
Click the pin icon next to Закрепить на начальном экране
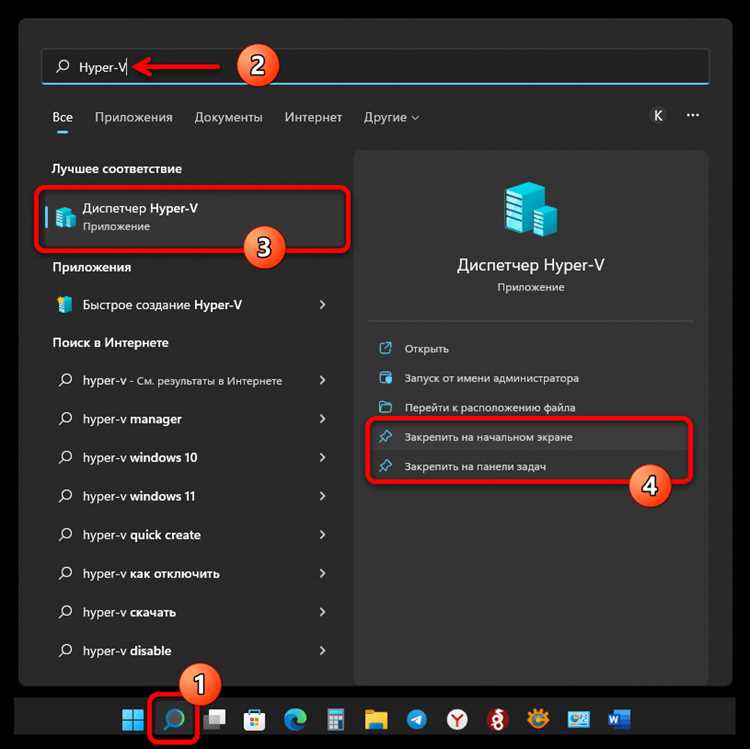point(386,436)
